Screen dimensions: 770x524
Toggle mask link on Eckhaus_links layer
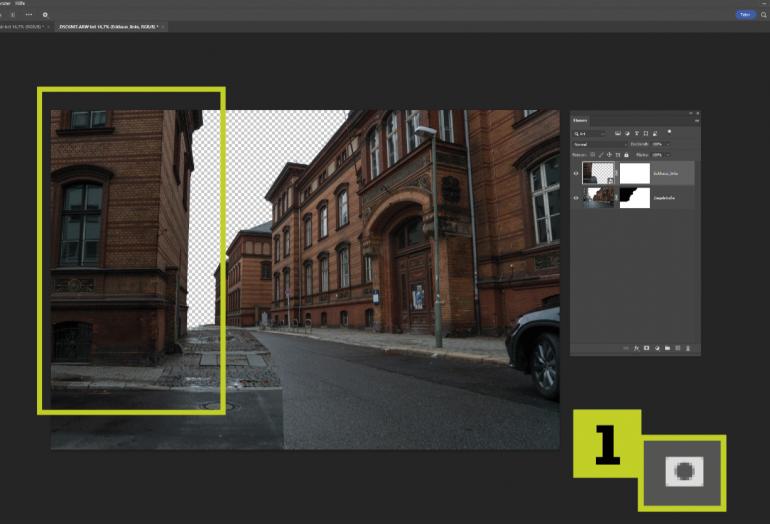pyautogui.click(x=617, y=173)
